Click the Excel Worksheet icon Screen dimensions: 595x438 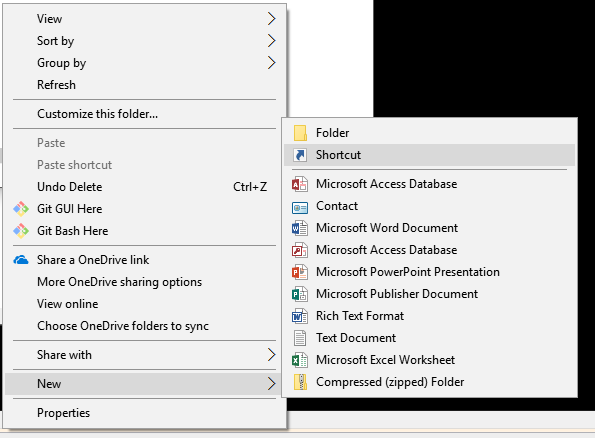pos(300,360)
